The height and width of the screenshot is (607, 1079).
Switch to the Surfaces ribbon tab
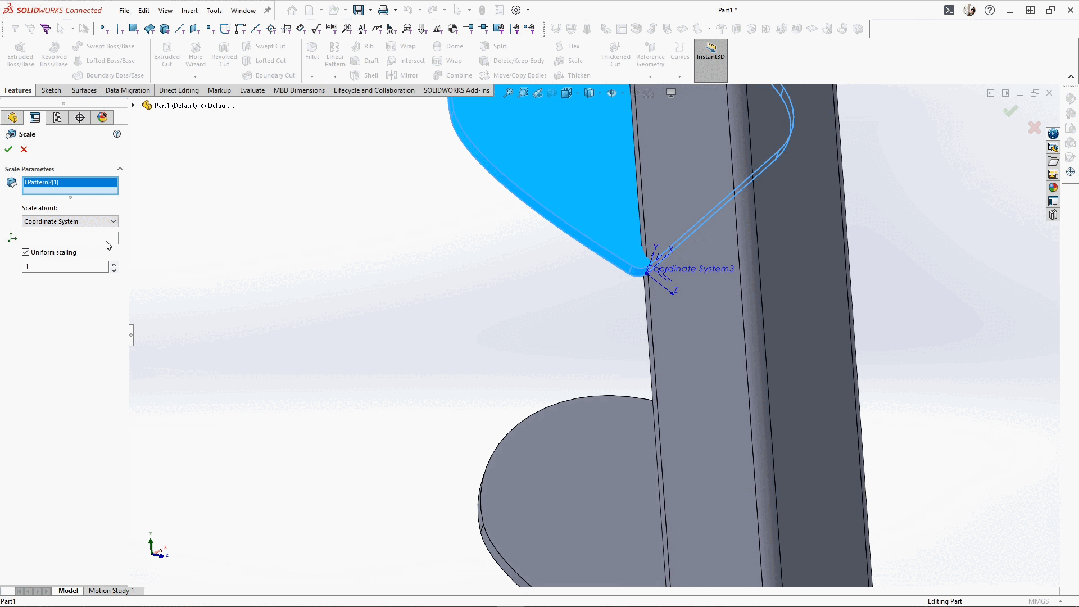(84, 90)
